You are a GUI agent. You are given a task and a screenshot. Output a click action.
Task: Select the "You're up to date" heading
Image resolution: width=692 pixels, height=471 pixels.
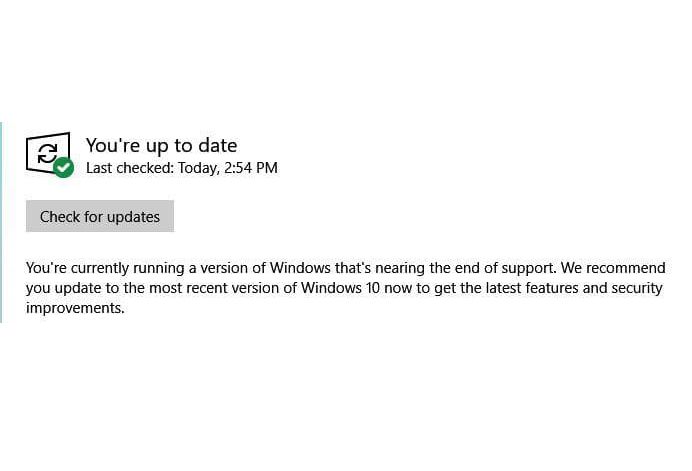(162, 146)
